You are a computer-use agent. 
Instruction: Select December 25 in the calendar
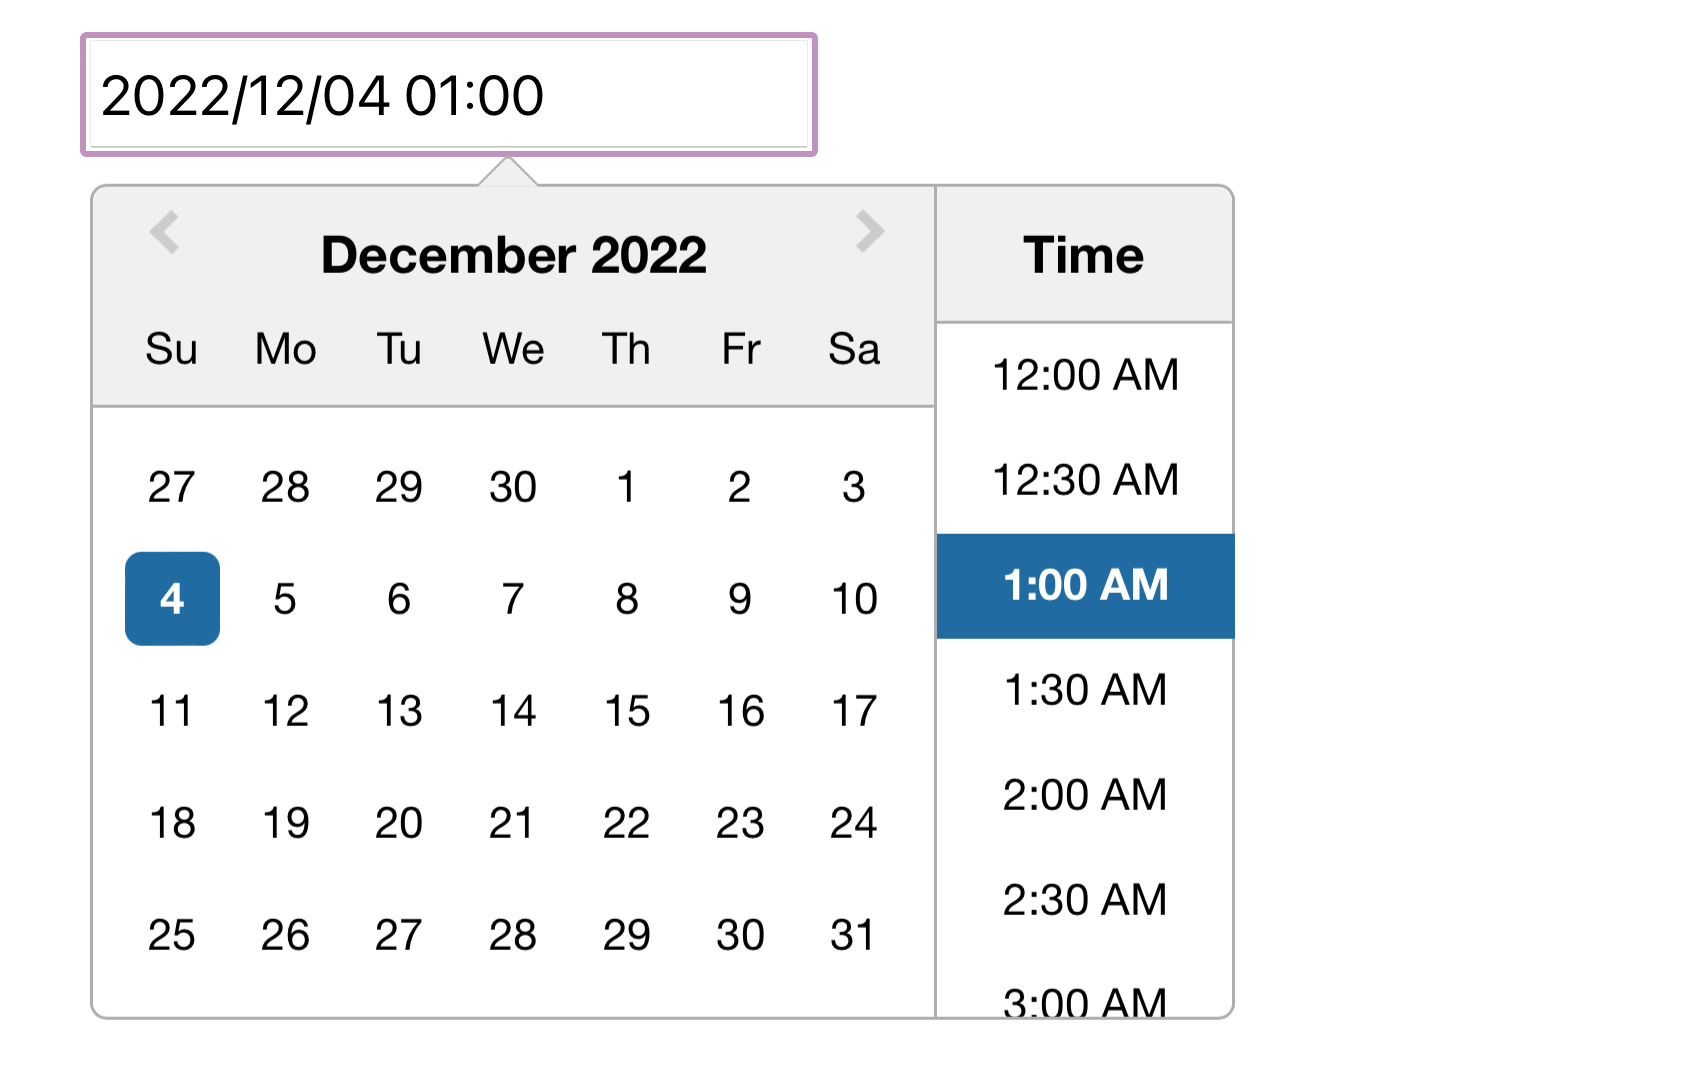171,936
